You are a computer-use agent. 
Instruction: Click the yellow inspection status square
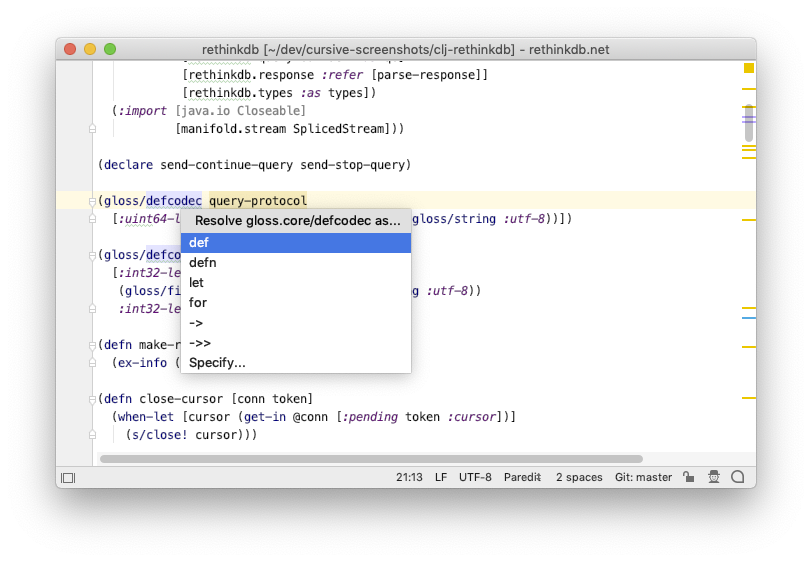pyautogui.click(x=749, y=68)
